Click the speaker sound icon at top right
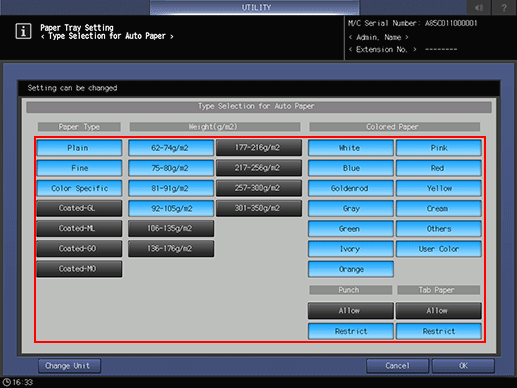517x388 pixels. tap(479, 7)
